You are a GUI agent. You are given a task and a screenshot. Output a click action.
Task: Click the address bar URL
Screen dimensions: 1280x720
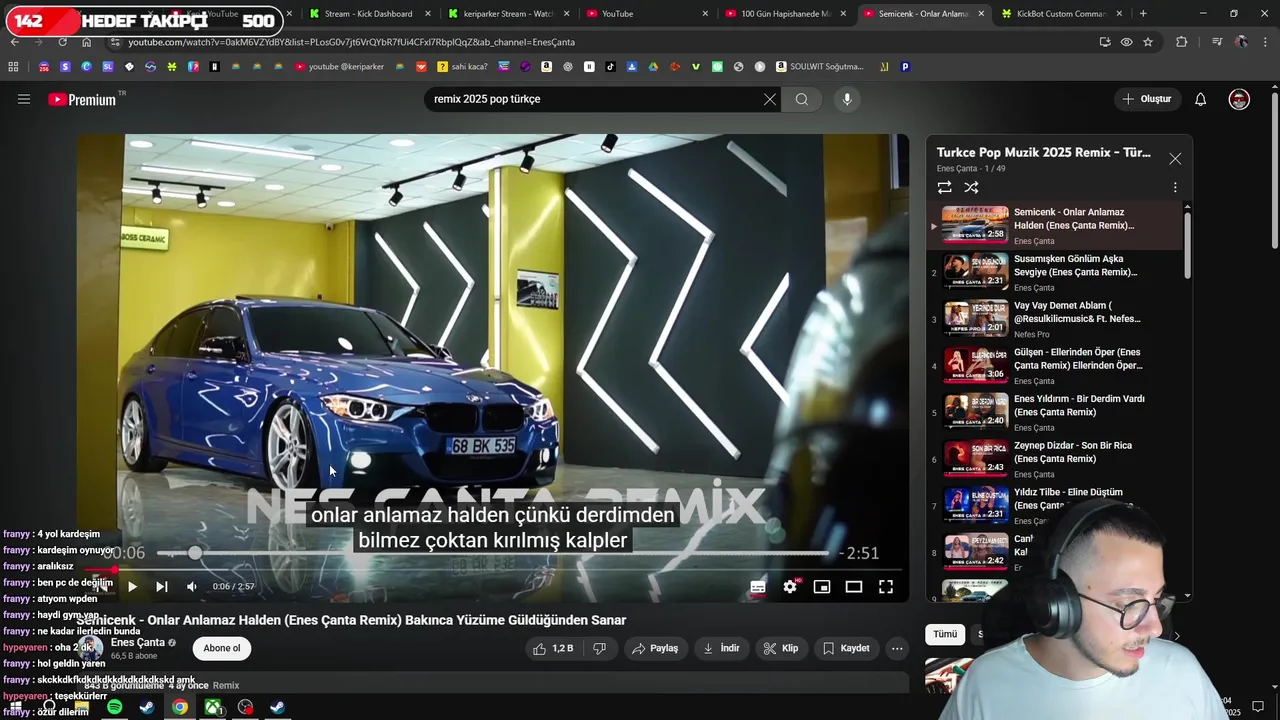coord(350,42)
